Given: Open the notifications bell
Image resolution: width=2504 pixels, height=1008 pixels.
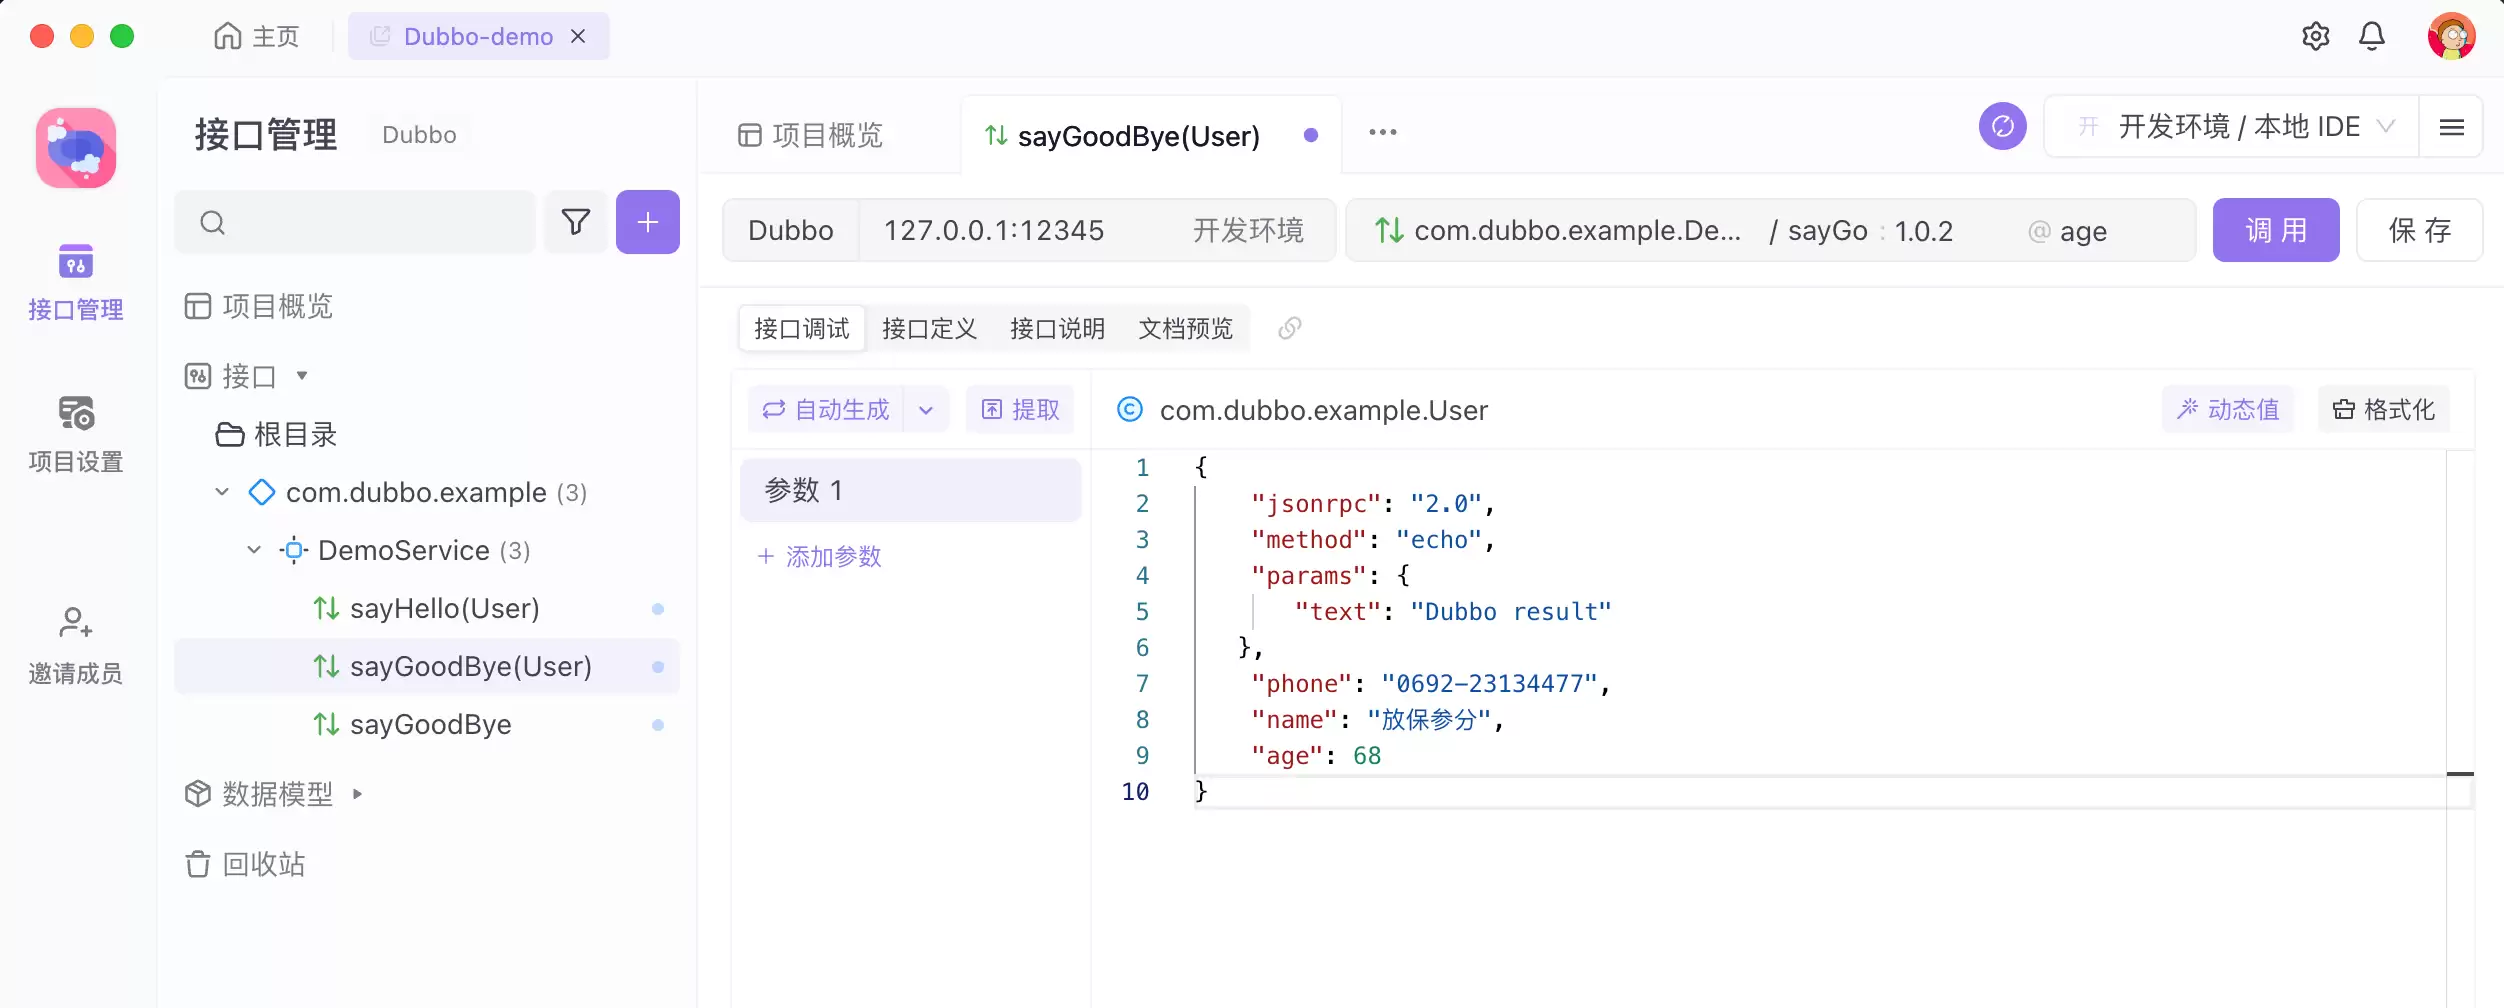Looking at the screenshot, I should tap(2372, 37).
